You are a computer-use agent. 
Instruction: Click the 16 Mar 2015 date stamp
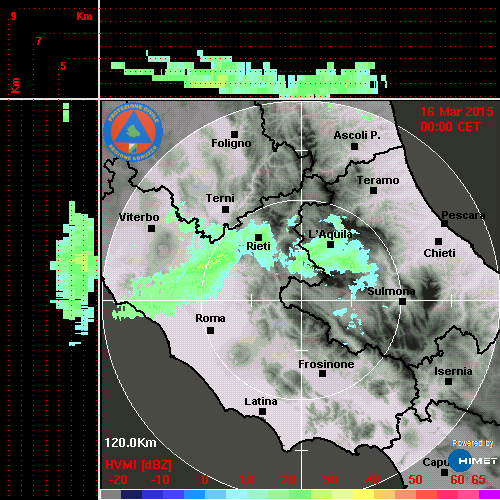tap(457, 112)
